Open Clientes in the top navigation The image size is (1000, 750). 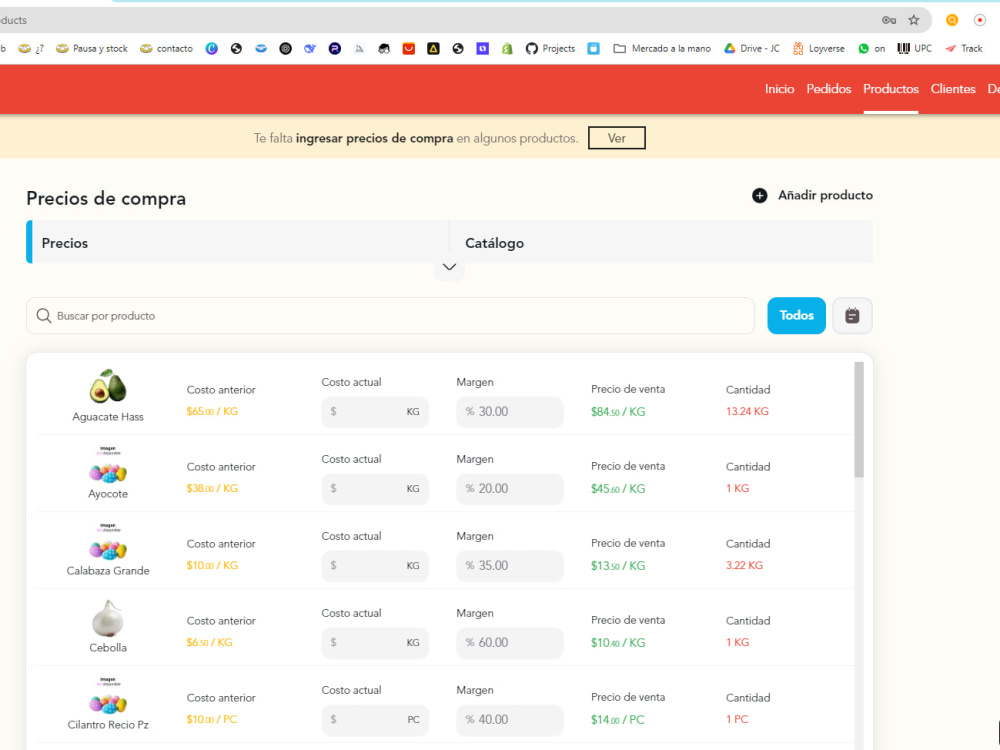coord(952,89)
